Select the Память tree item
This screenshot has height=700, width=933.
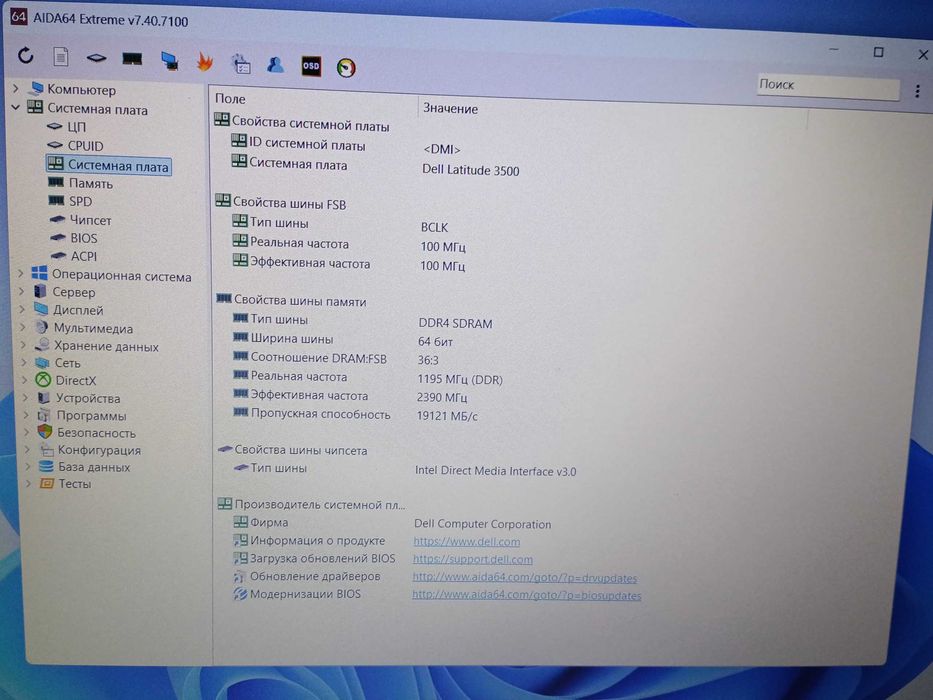(x=90, y=183)
